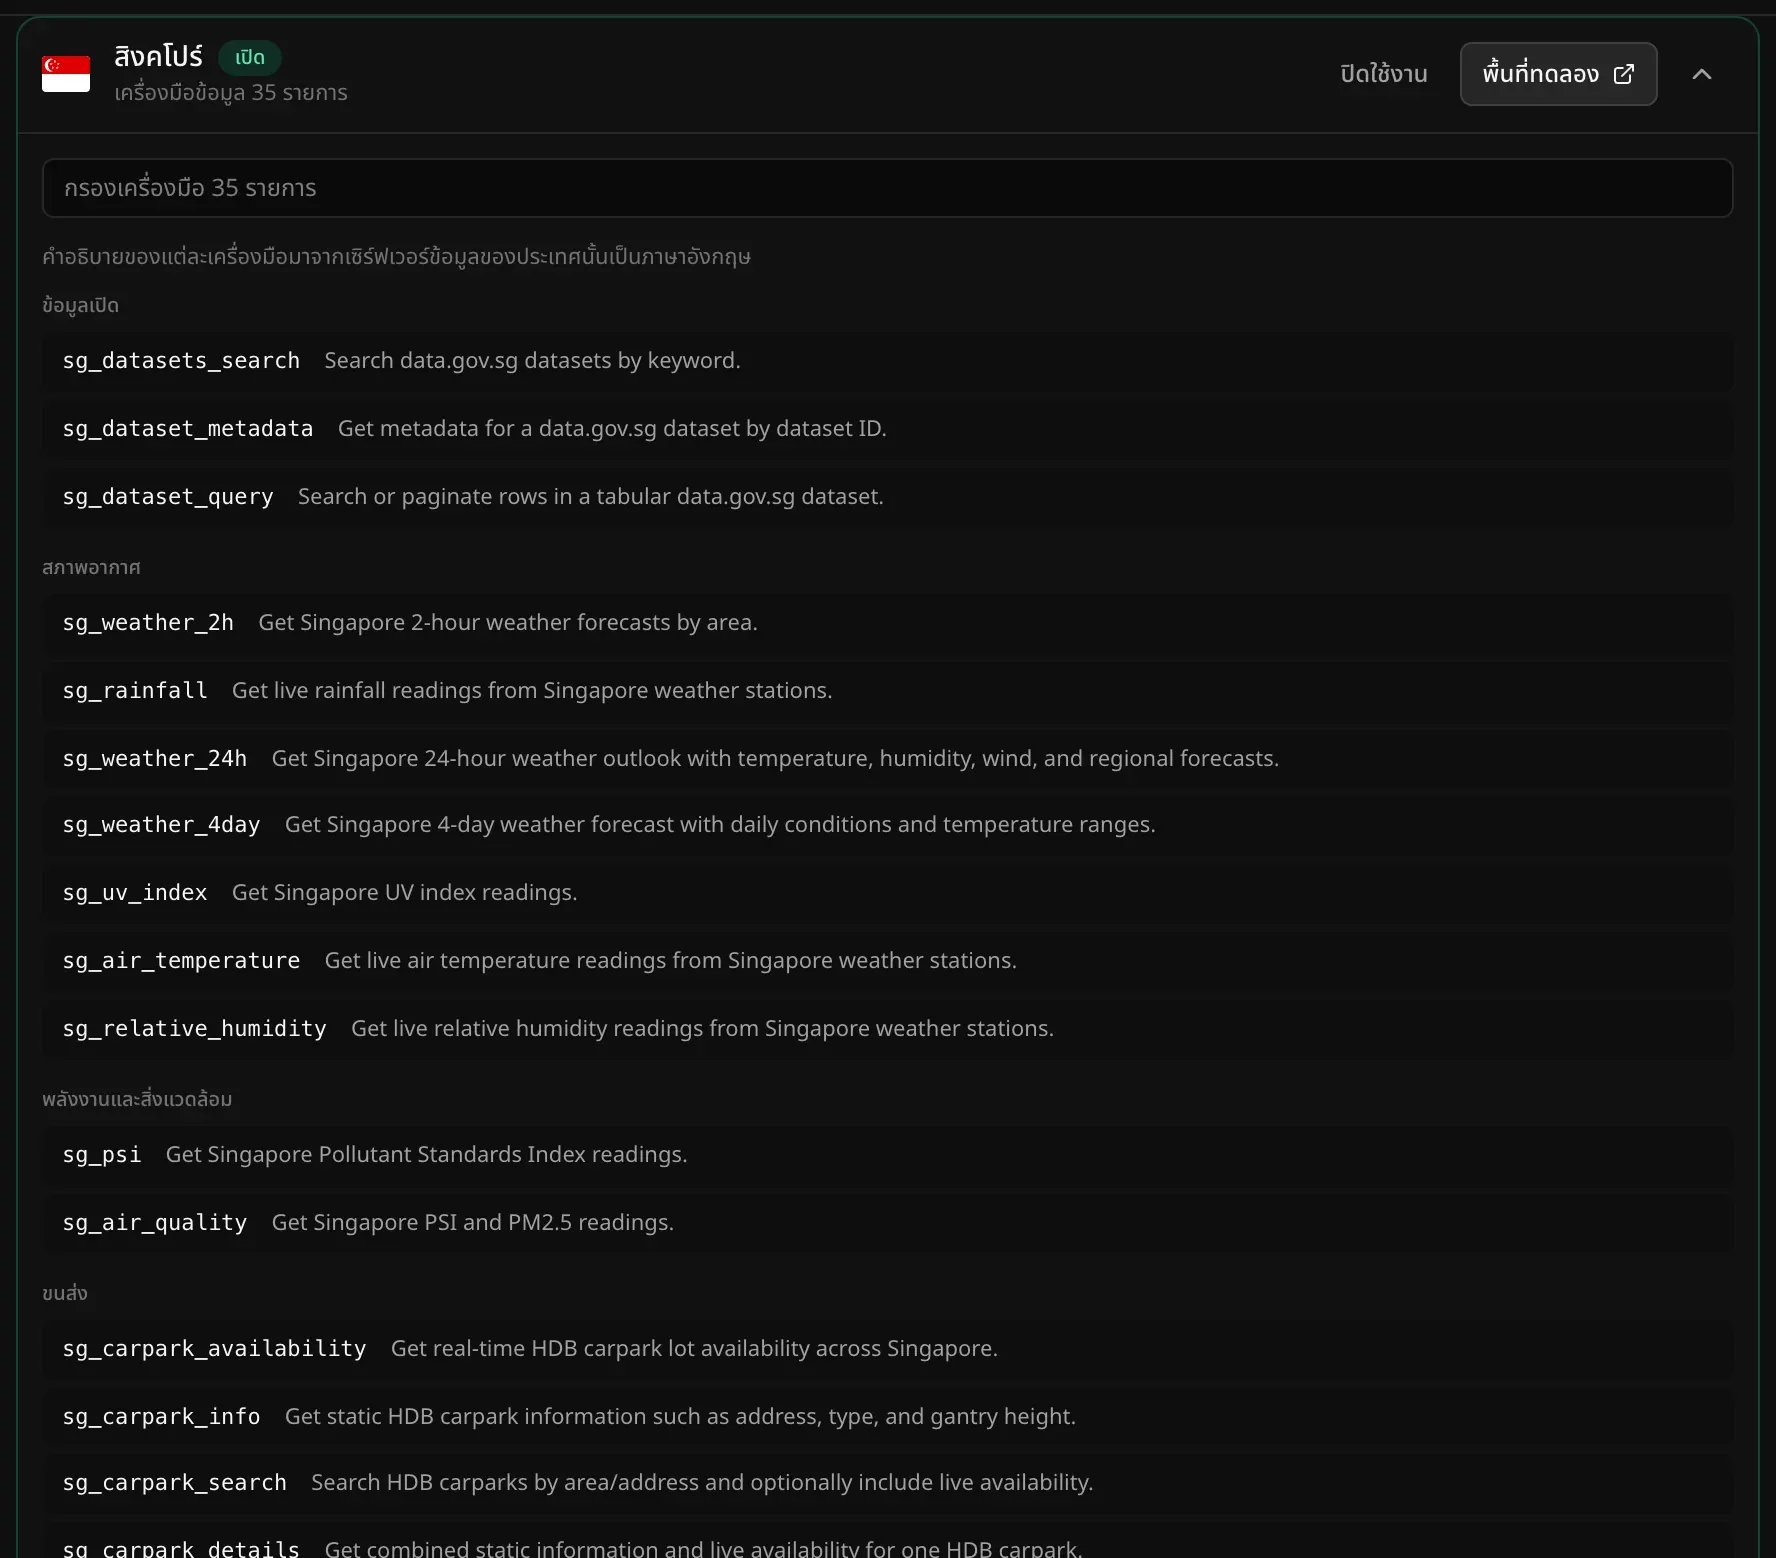Click the ปิดใช้งาน disable button
Screen dimensions: 1776x1558
1384,74
